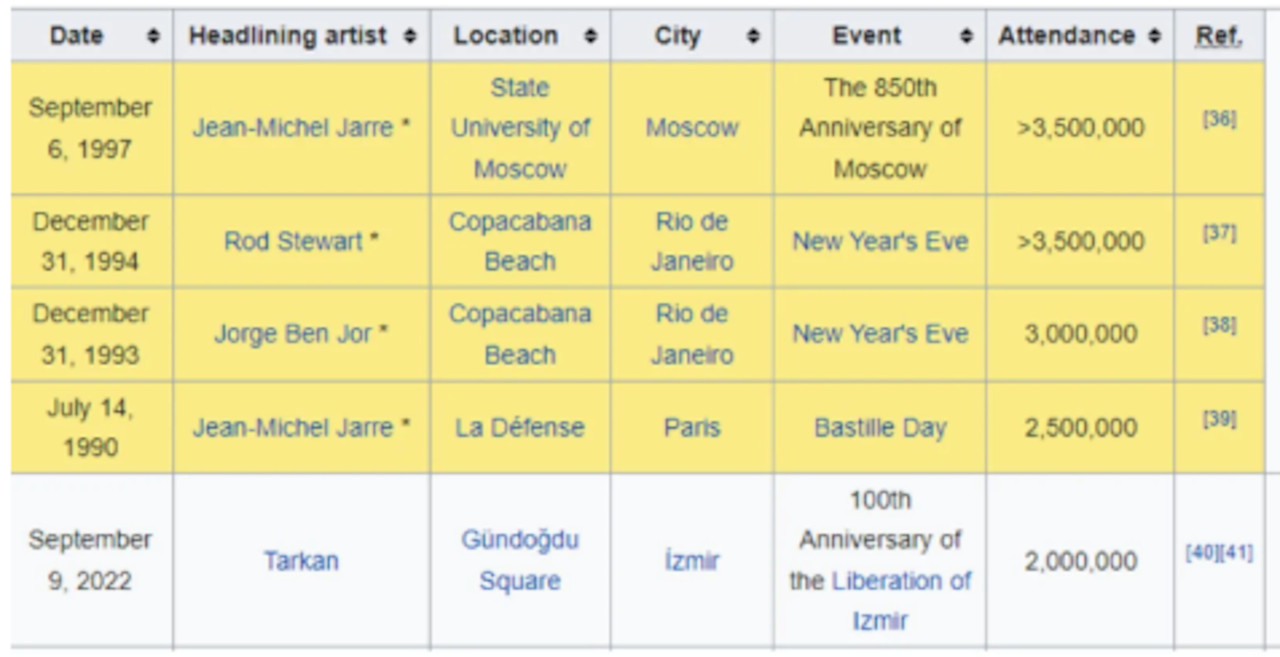The width and height of the screenshot is (1280, 657).
Task: Open the Rod Stewart artist link
Action: [293, 242]
